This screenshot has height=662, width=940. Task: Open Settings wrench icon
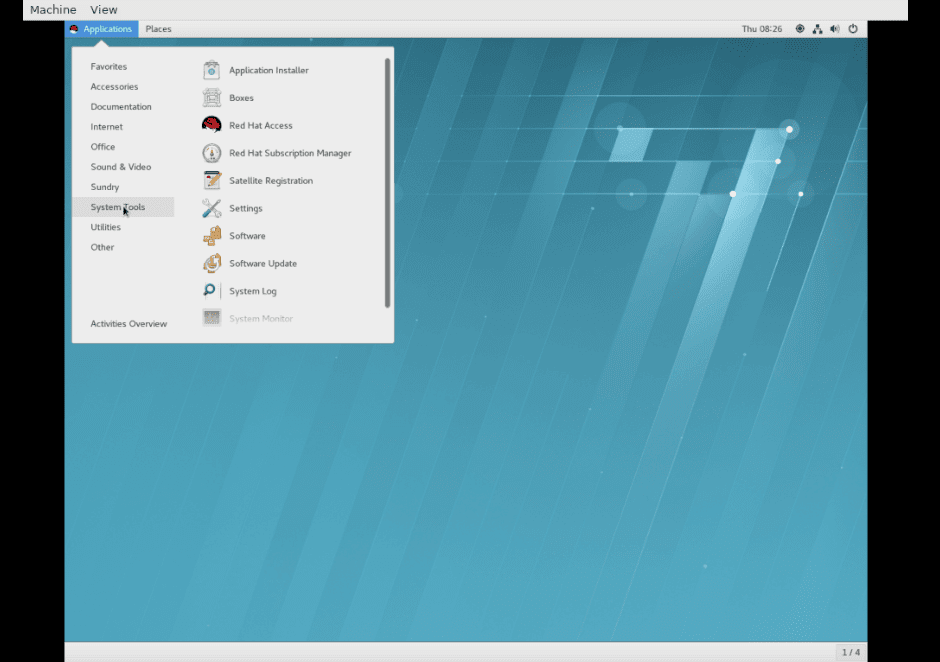tap(212, 209)
